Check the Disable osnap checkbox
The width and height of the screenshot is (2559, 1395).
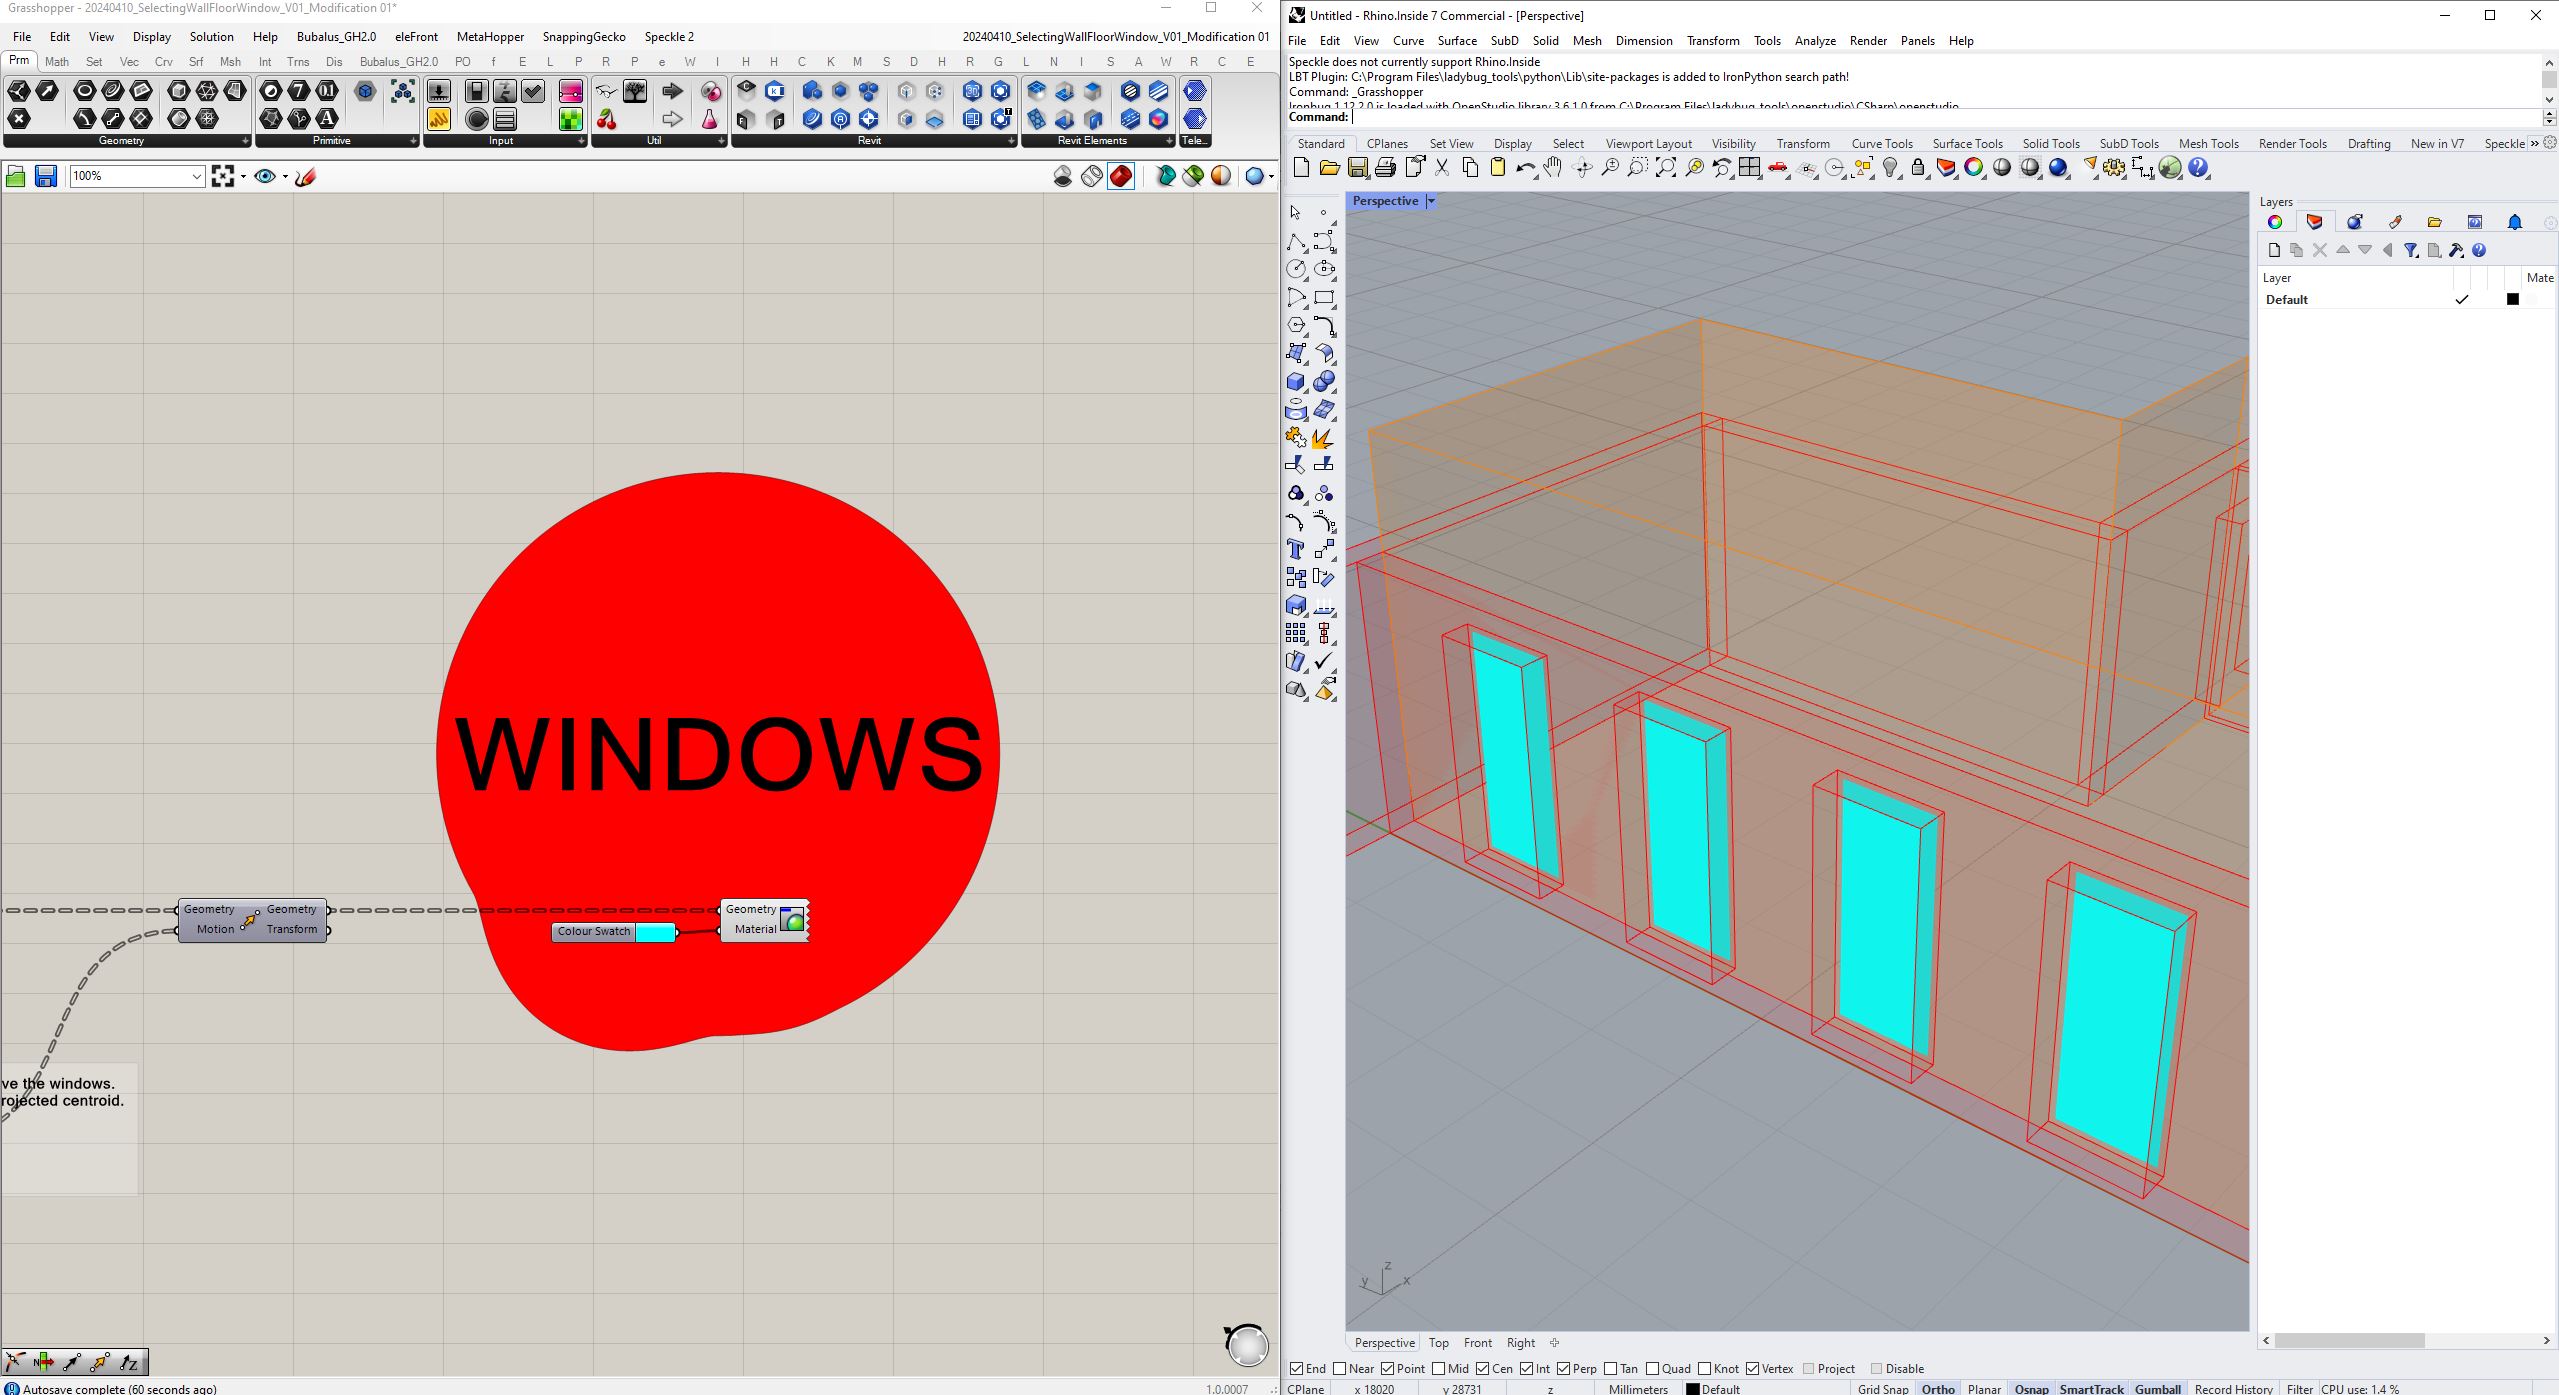tap(1876, 1369)
